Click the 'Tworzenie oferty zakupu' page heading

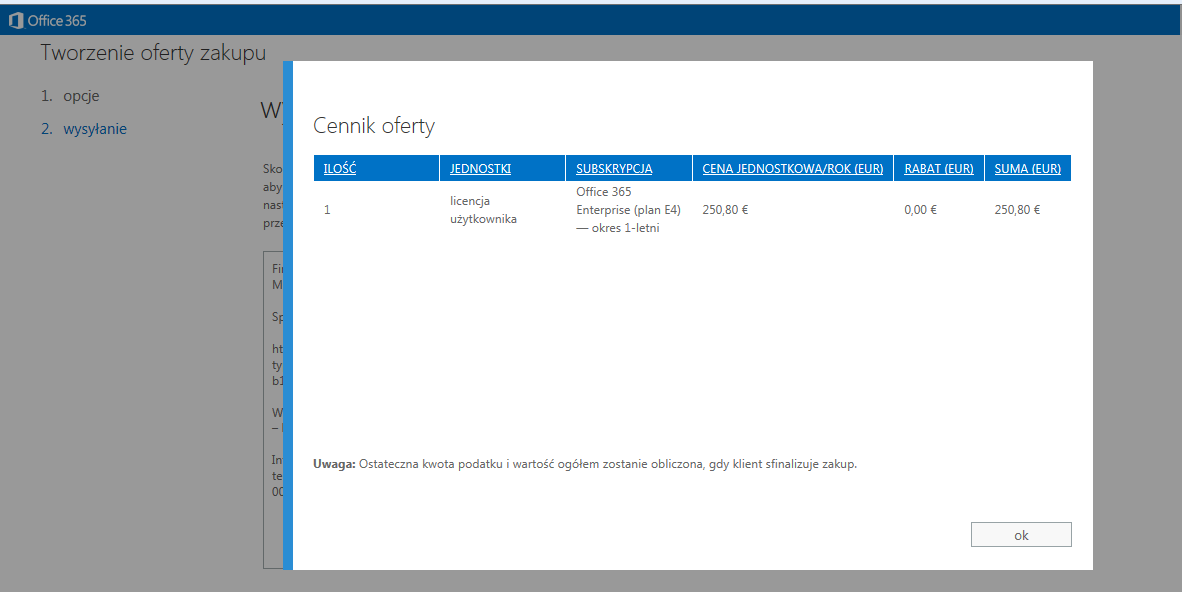pos(153,53)
